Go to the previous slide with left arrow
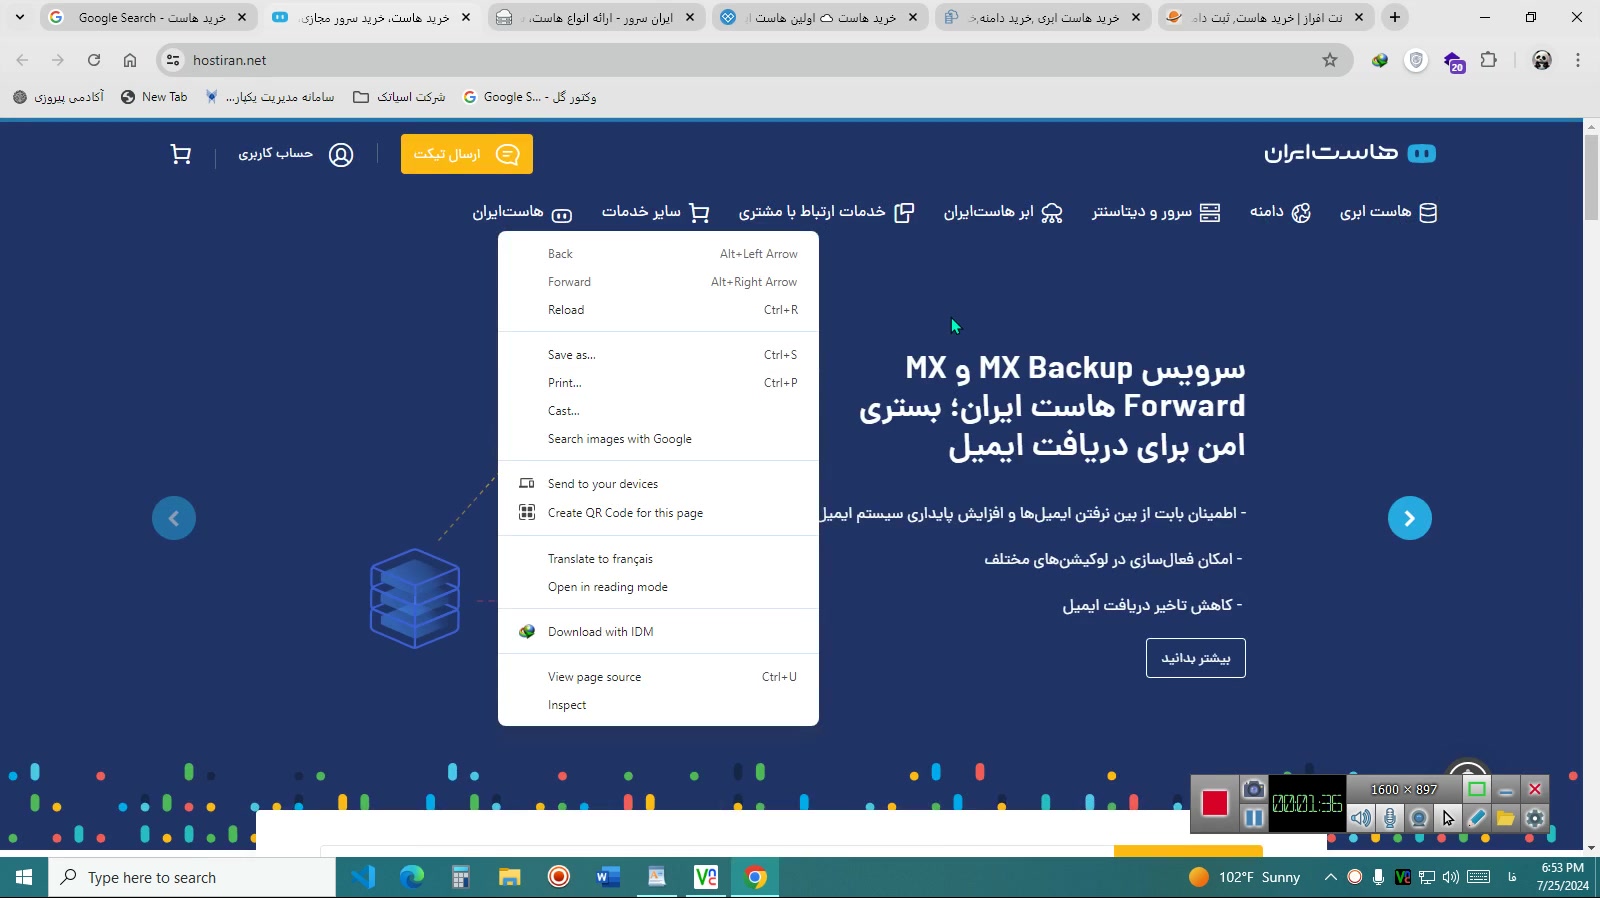 click(x=174, y=518)
